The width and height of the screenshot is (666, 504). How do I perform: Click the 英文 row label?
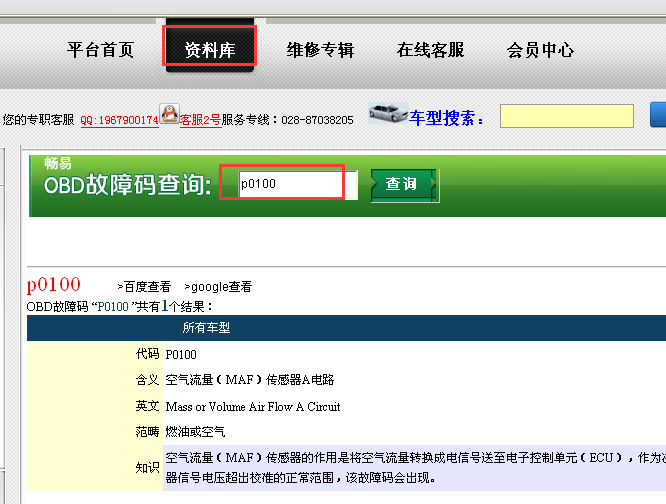147,406
